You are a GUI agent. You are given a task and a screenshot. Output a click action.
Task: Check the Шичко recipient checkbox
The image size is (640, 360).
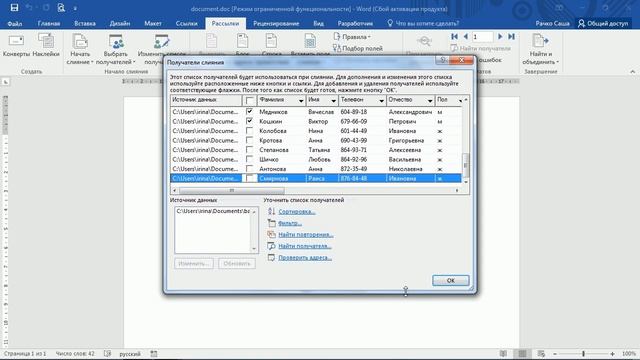[249, 159]
